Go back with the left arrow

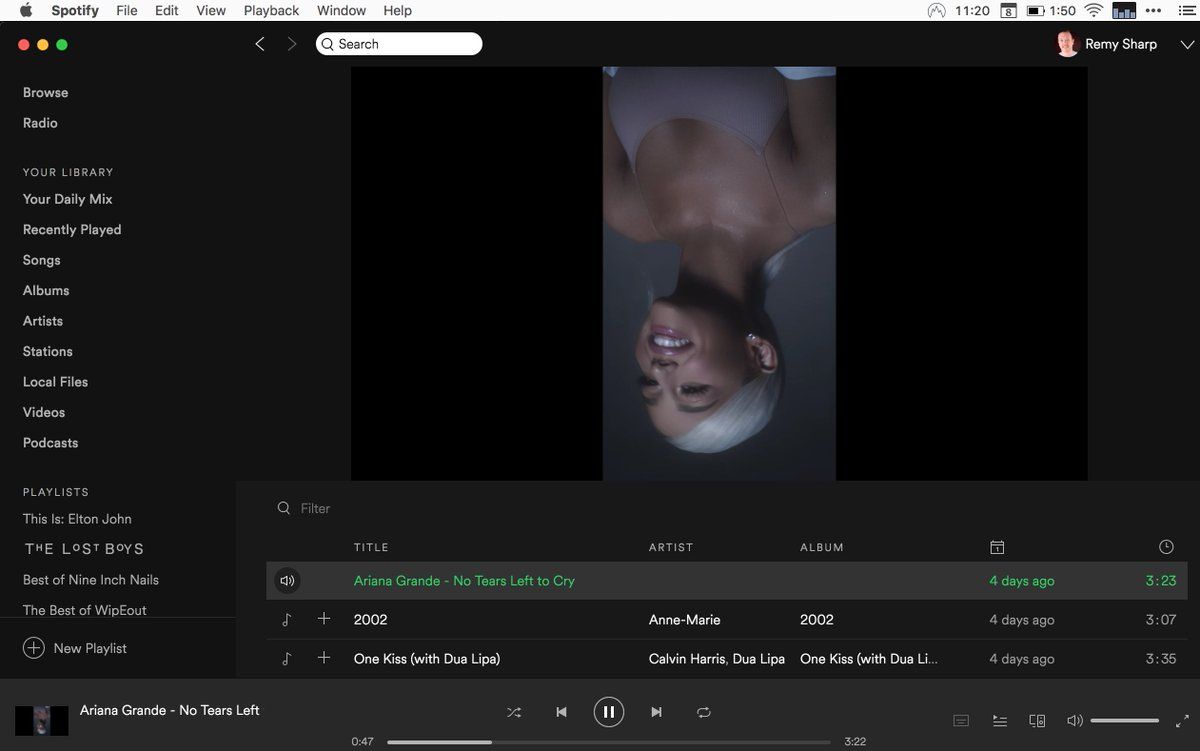point(260,44)
